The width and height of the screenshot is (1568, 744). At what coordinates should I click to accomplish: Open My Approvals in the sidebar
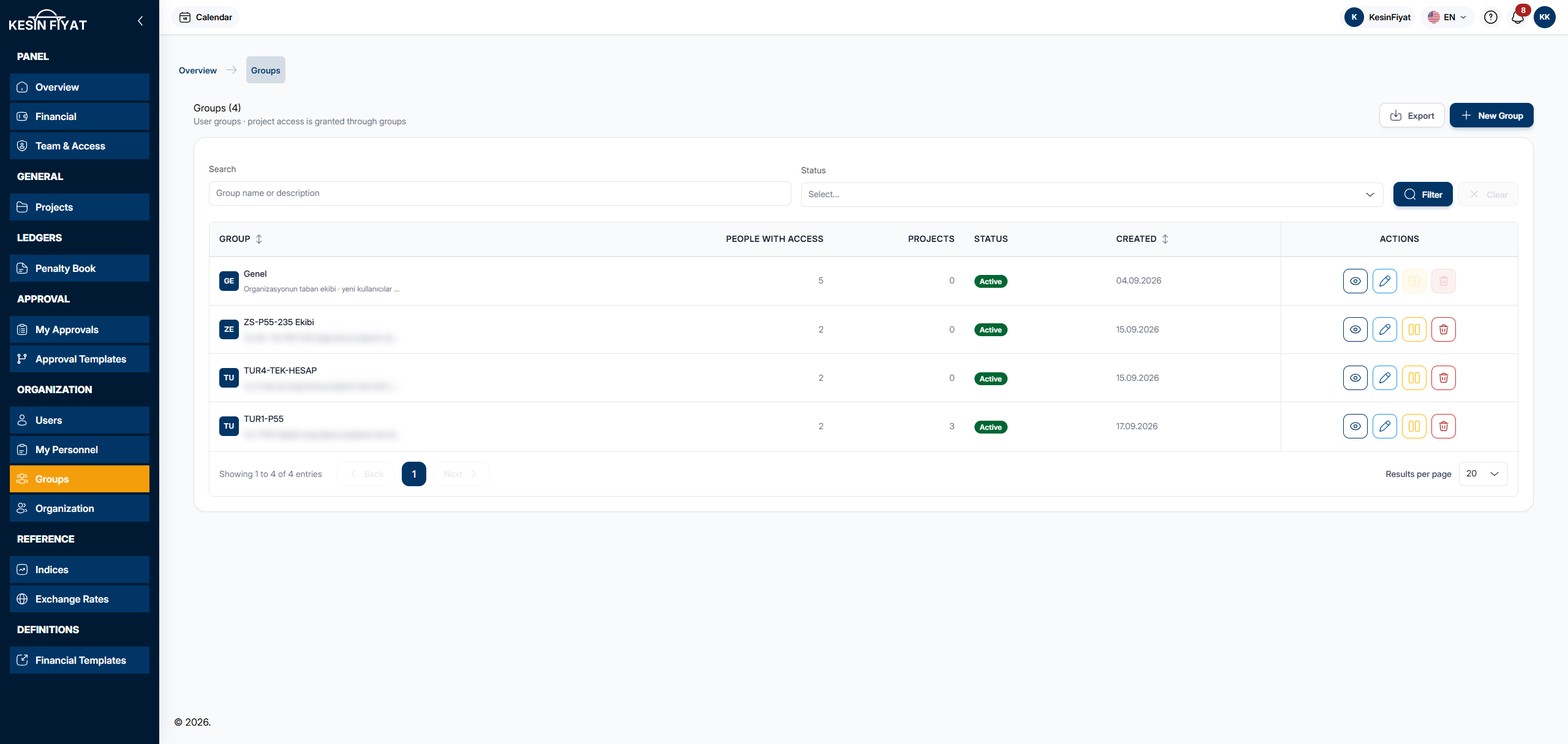coord(79,329)
